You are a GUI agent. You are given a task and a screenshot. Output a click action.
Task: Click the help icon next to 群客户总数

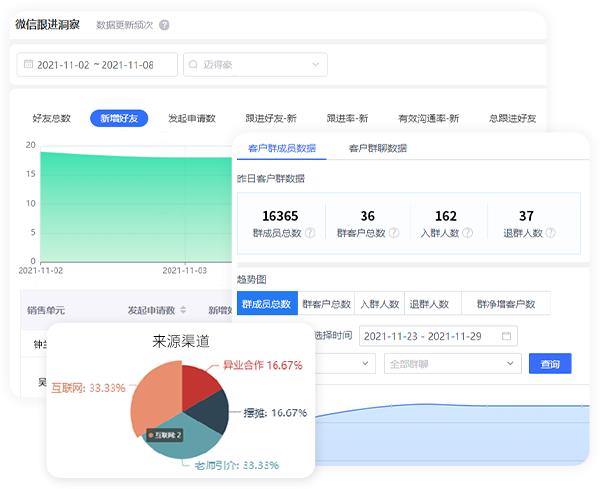coord(394,233)
